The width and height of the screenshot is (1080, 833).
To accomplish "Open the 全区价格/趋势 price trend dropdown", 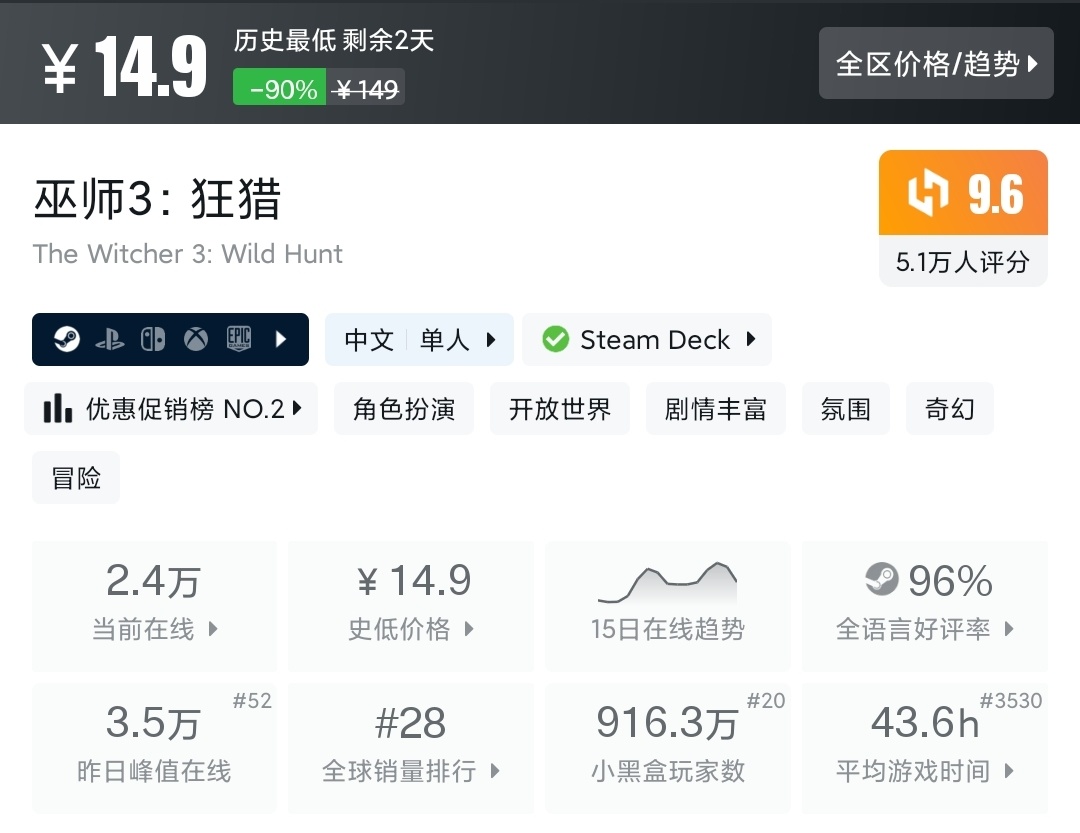I will coord(936,64).
